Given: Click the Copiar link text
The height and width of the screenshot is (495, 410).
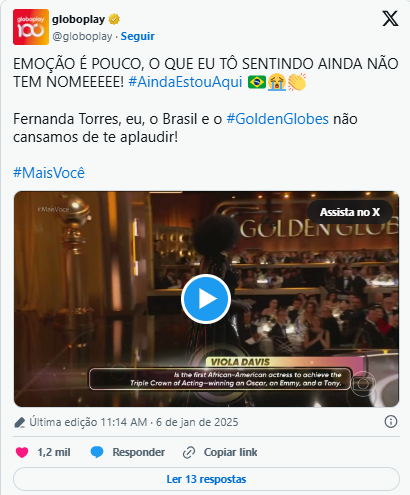Looking at the screenshot, I should 230,452.
